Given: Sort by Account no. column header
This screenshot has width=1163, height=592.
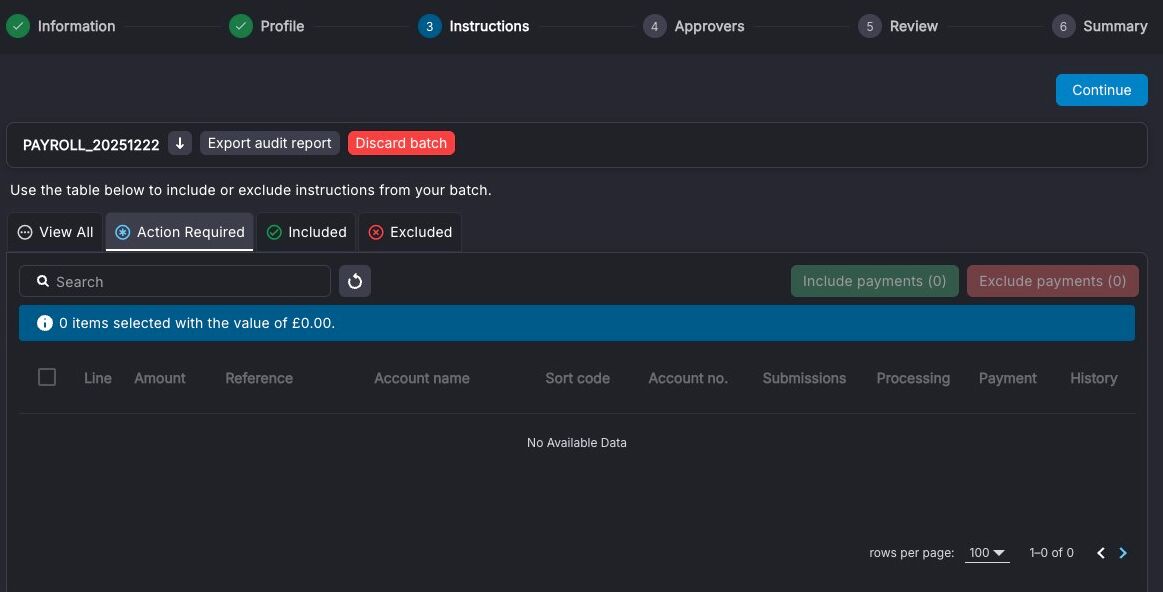Looking at the screenshot, I should coord(688,378).
